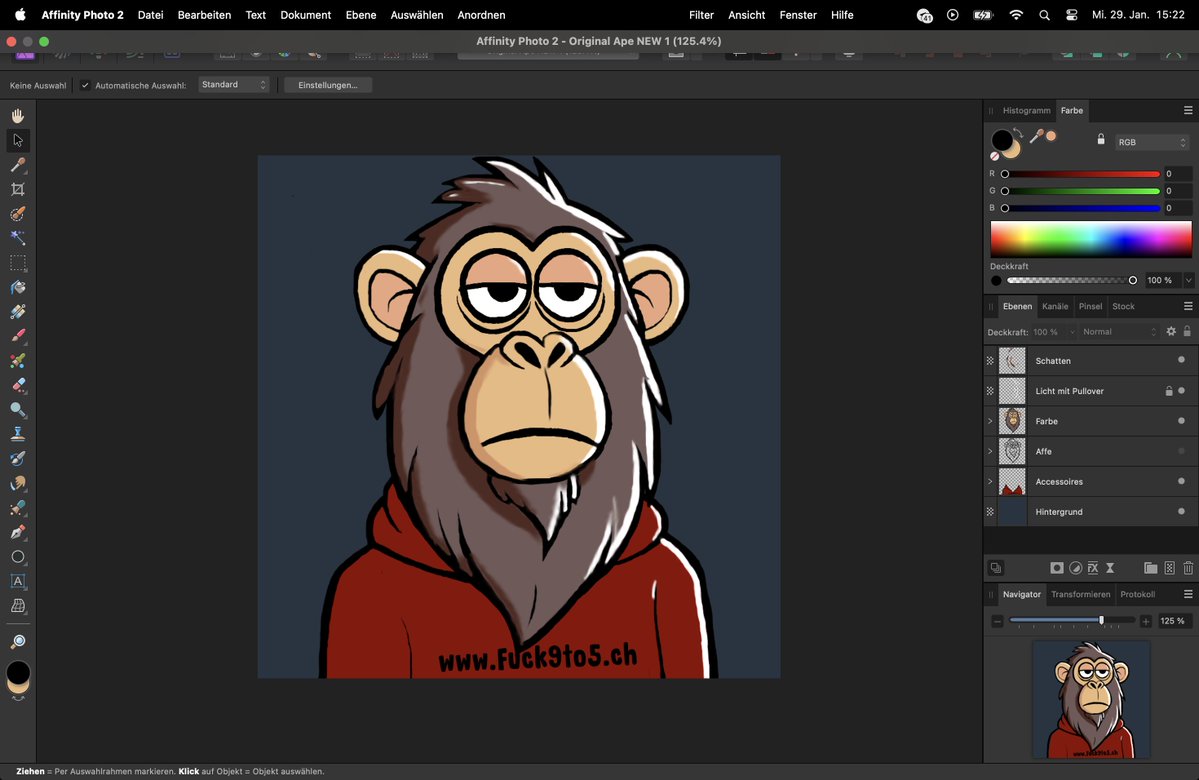The height and width of the screenshot is (780, 1199).
Task: Hide the Schatten layer
Action: tap(1181, 360)
